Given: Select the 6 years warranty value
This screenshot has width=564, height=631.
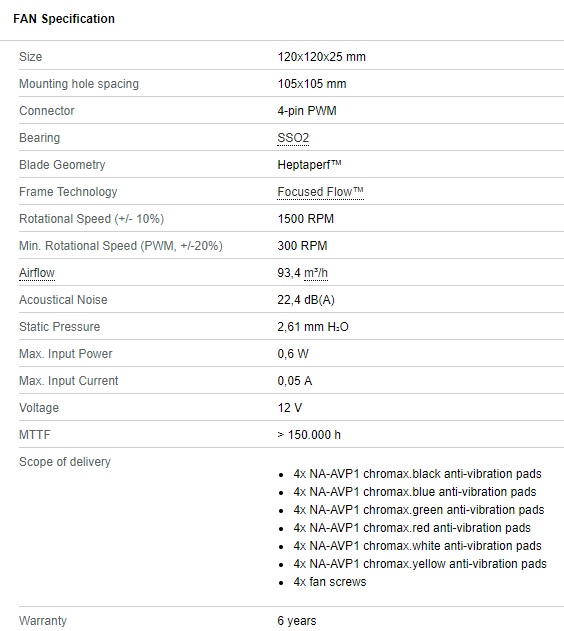Looking at the screenshot, I should pos(297,621).
